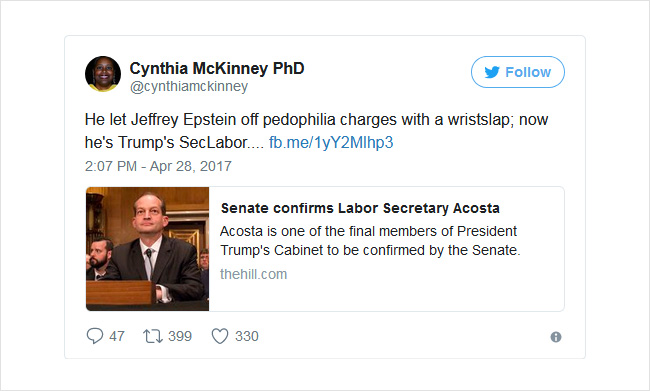Click the article description about Trump's Cabinet
Image resolution: width=650 pixels, height=391 pixels.
tap(370, 241)
